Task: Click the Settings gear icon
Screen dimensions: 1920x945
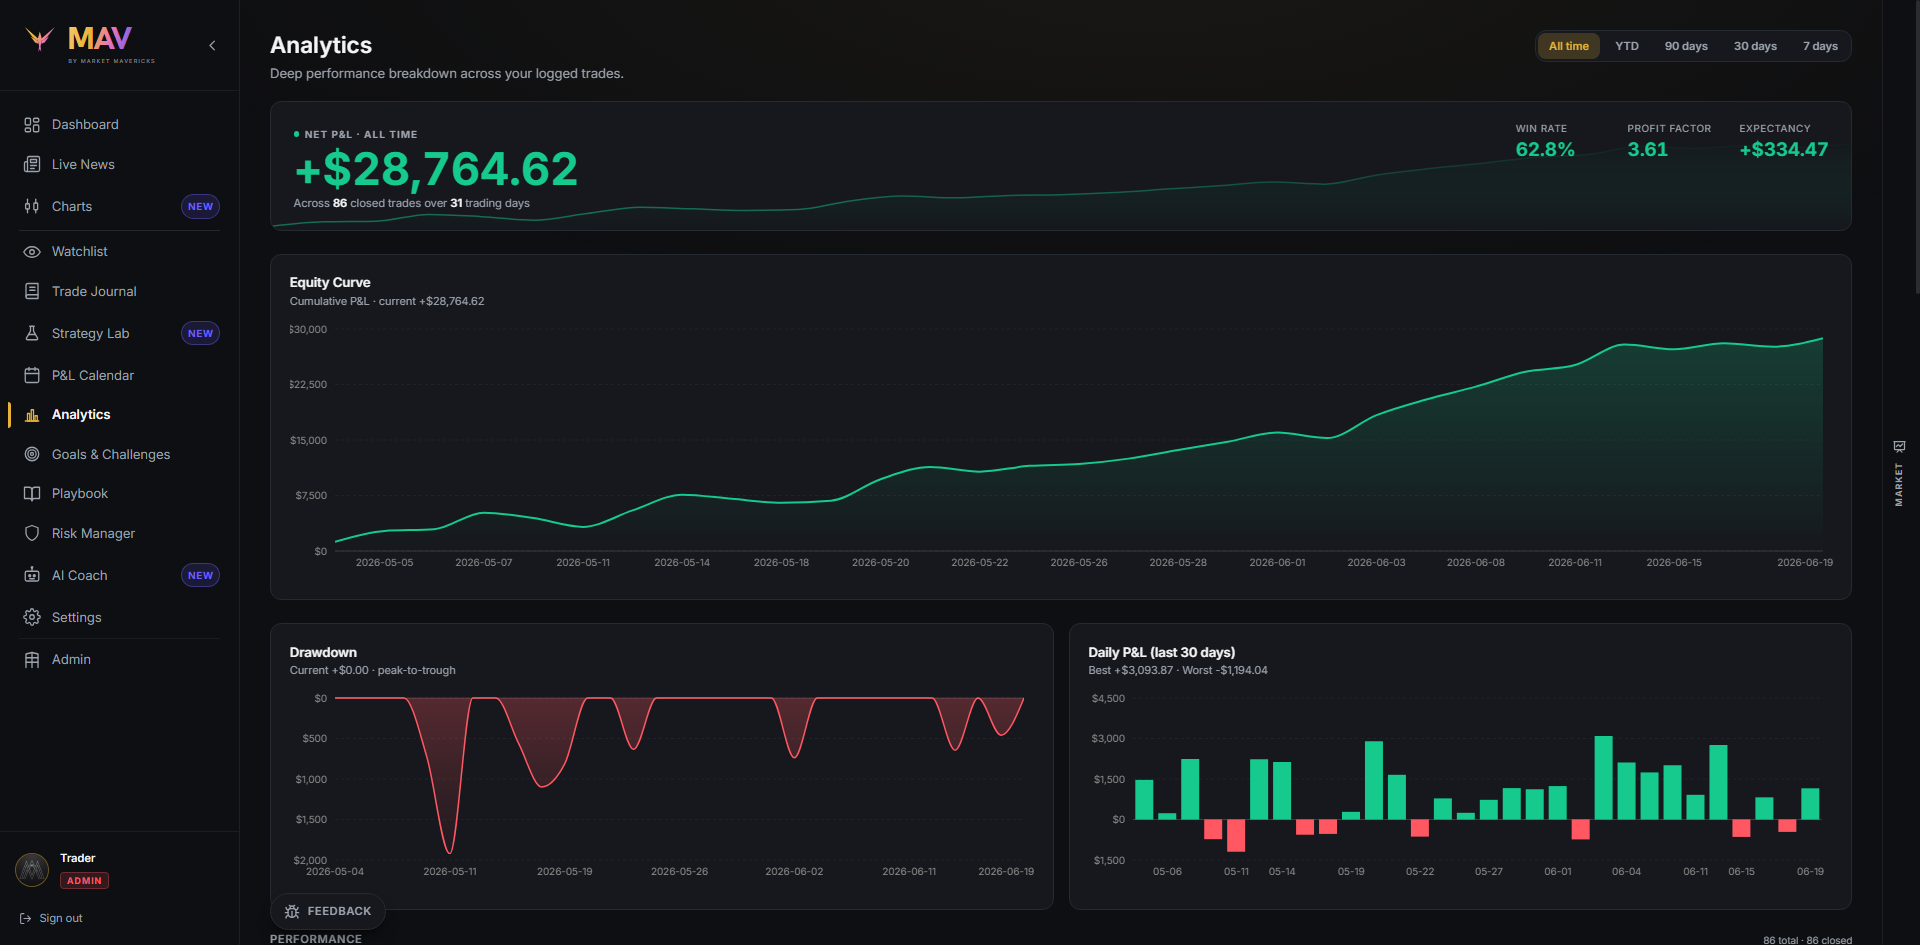Action: 32,617
